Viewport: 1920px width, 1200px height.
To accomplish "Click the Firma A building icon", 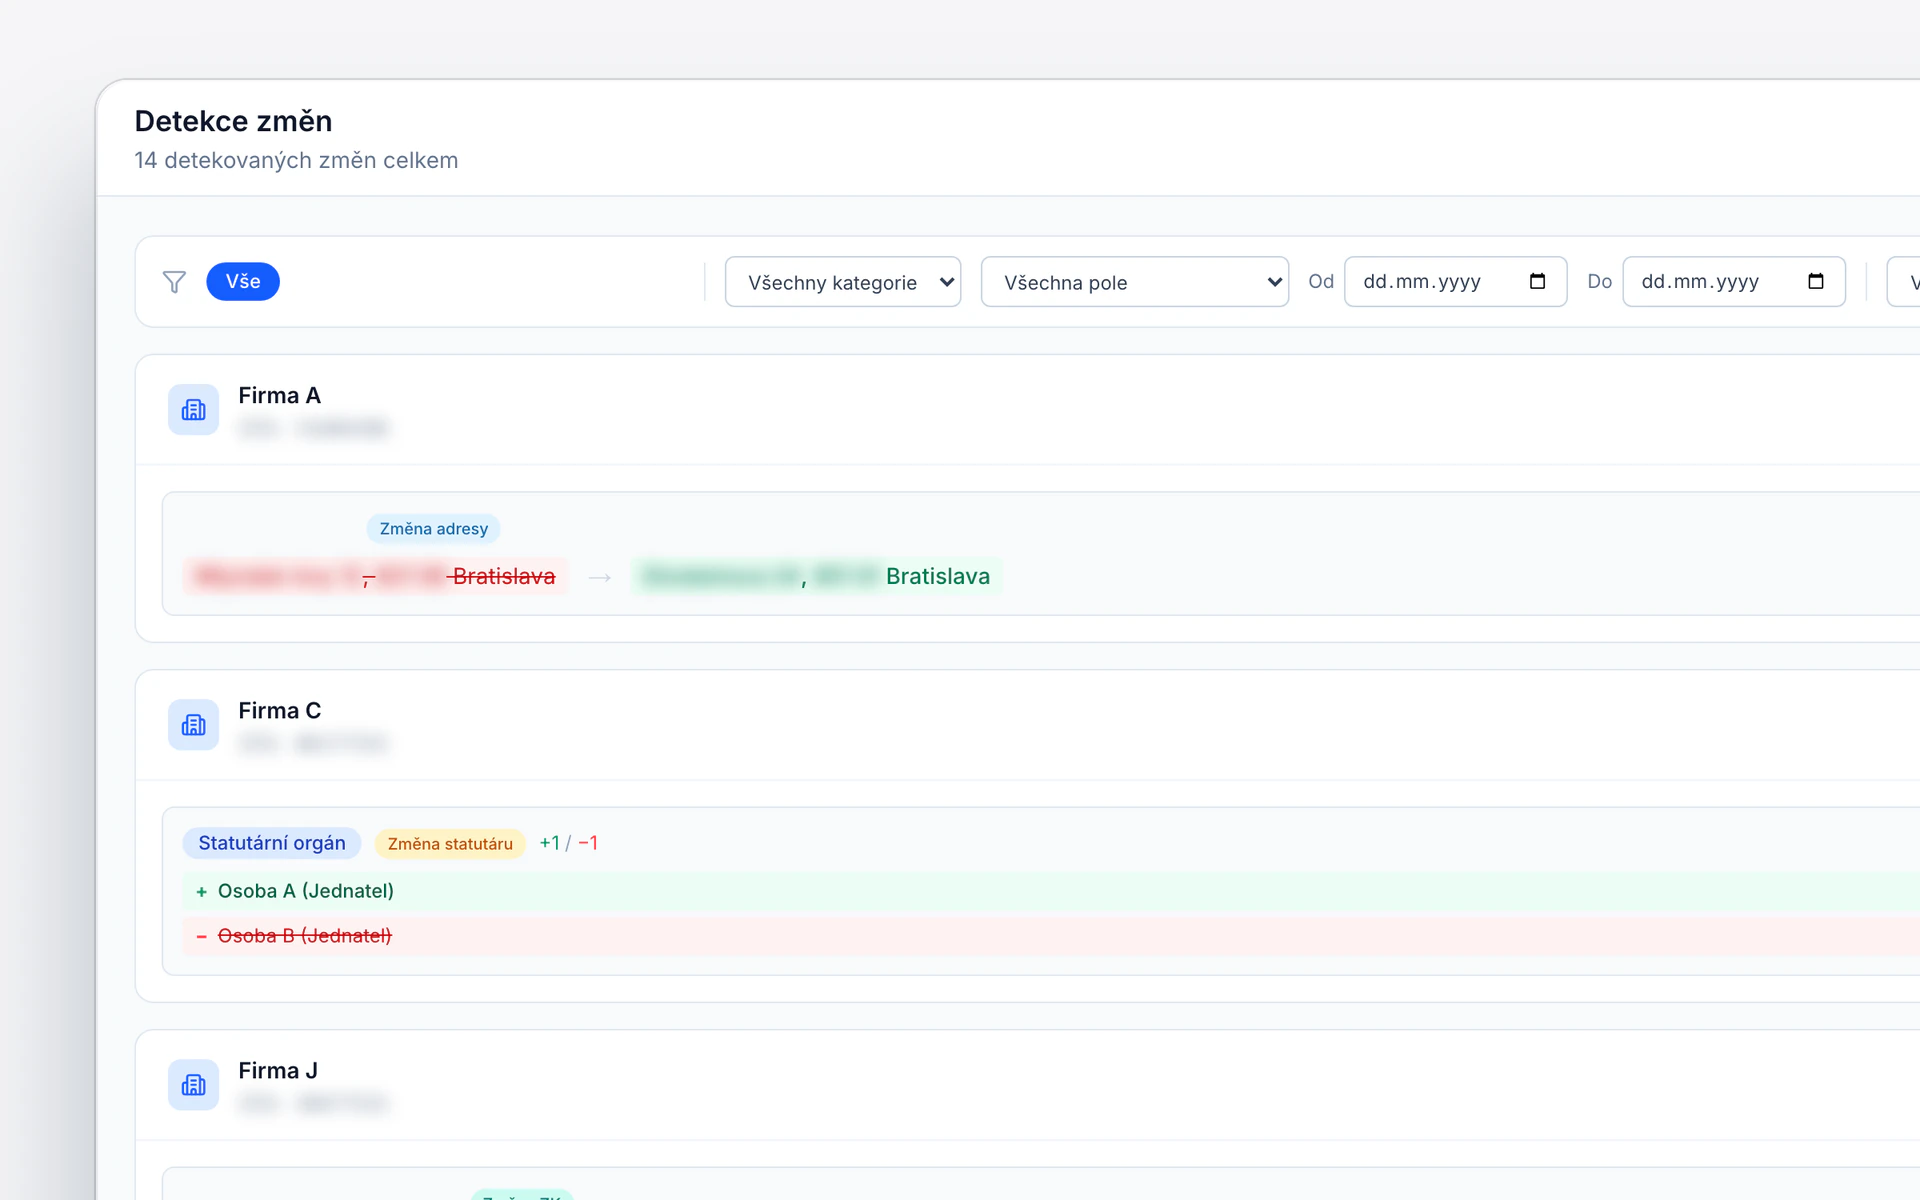I will [x=193, y=410].
